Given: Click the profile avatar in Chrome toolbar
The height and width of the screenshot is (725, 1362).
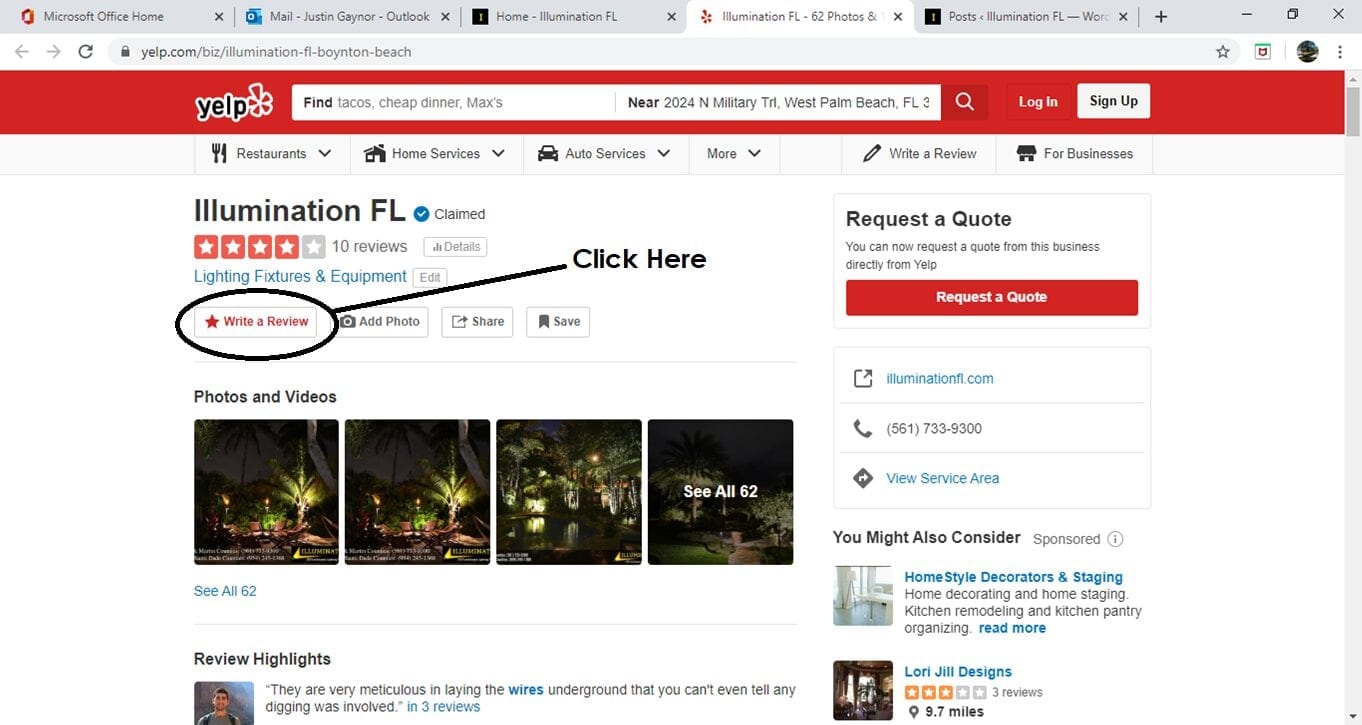Looking at the screenshot, I should (x=1307, y=52).
